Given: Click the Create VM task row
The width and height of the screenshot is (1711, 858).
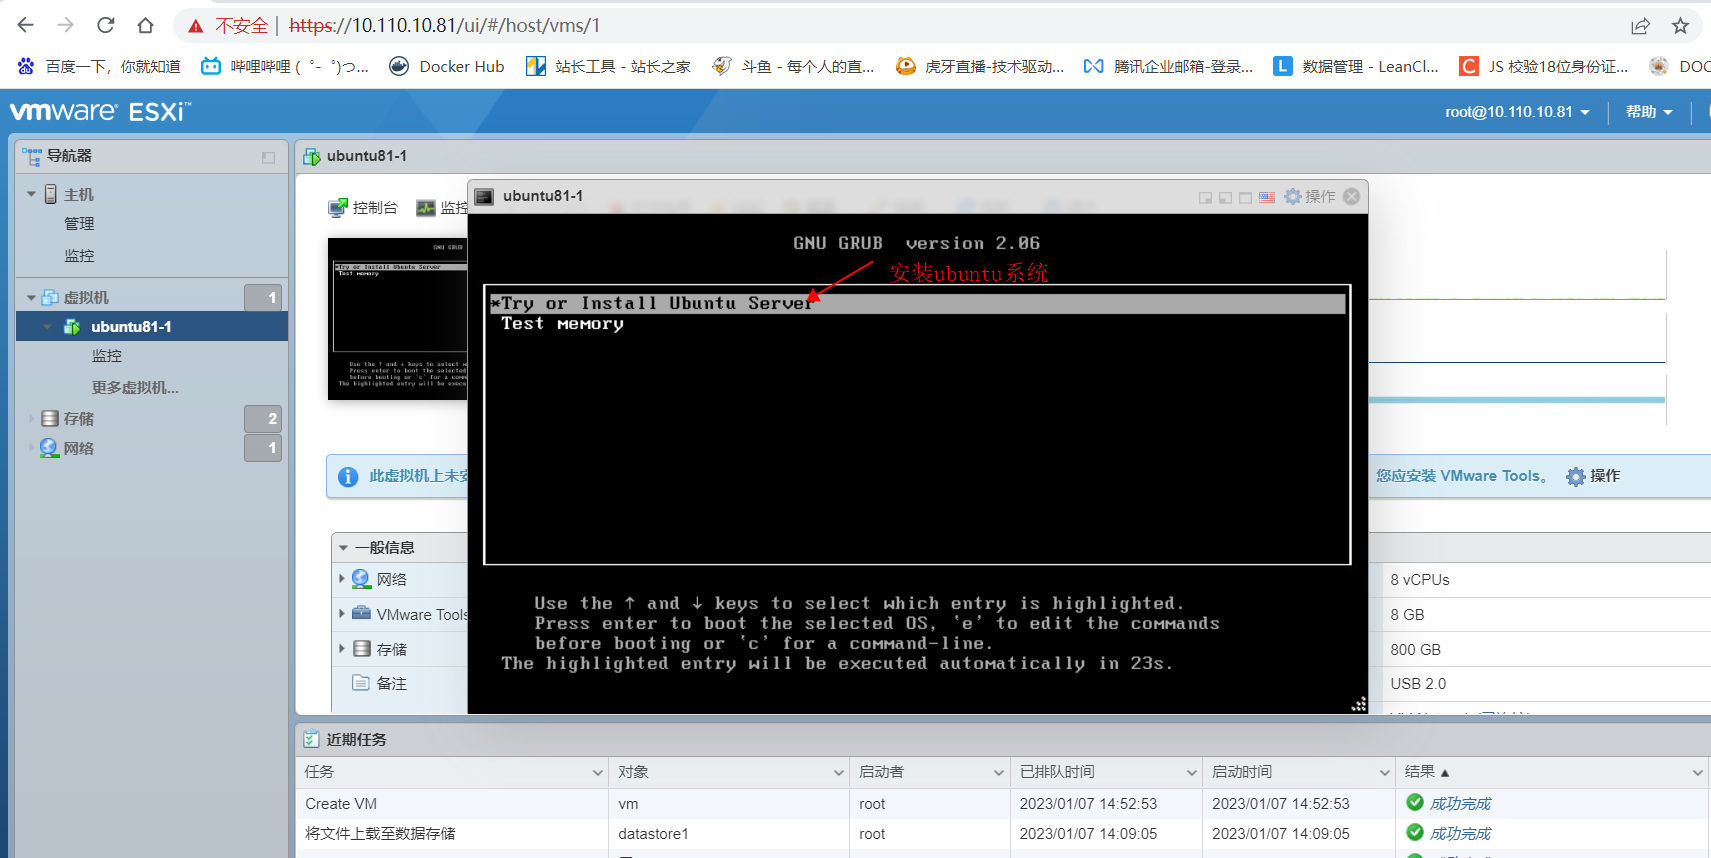Looking at the screenshot, I should 1002,804.
